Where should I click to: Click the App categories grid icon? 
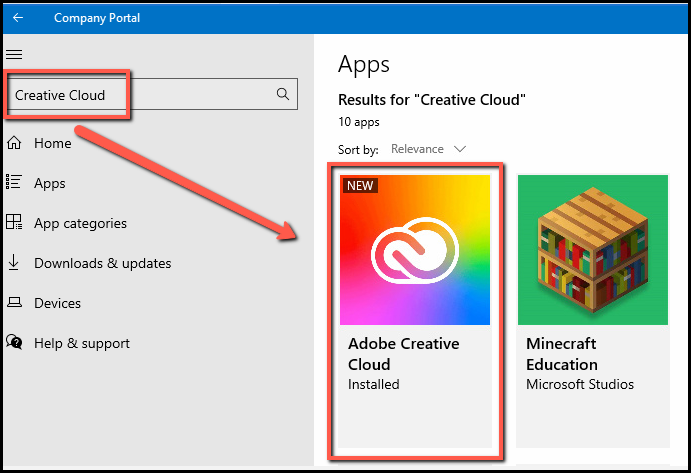[14, 222]
